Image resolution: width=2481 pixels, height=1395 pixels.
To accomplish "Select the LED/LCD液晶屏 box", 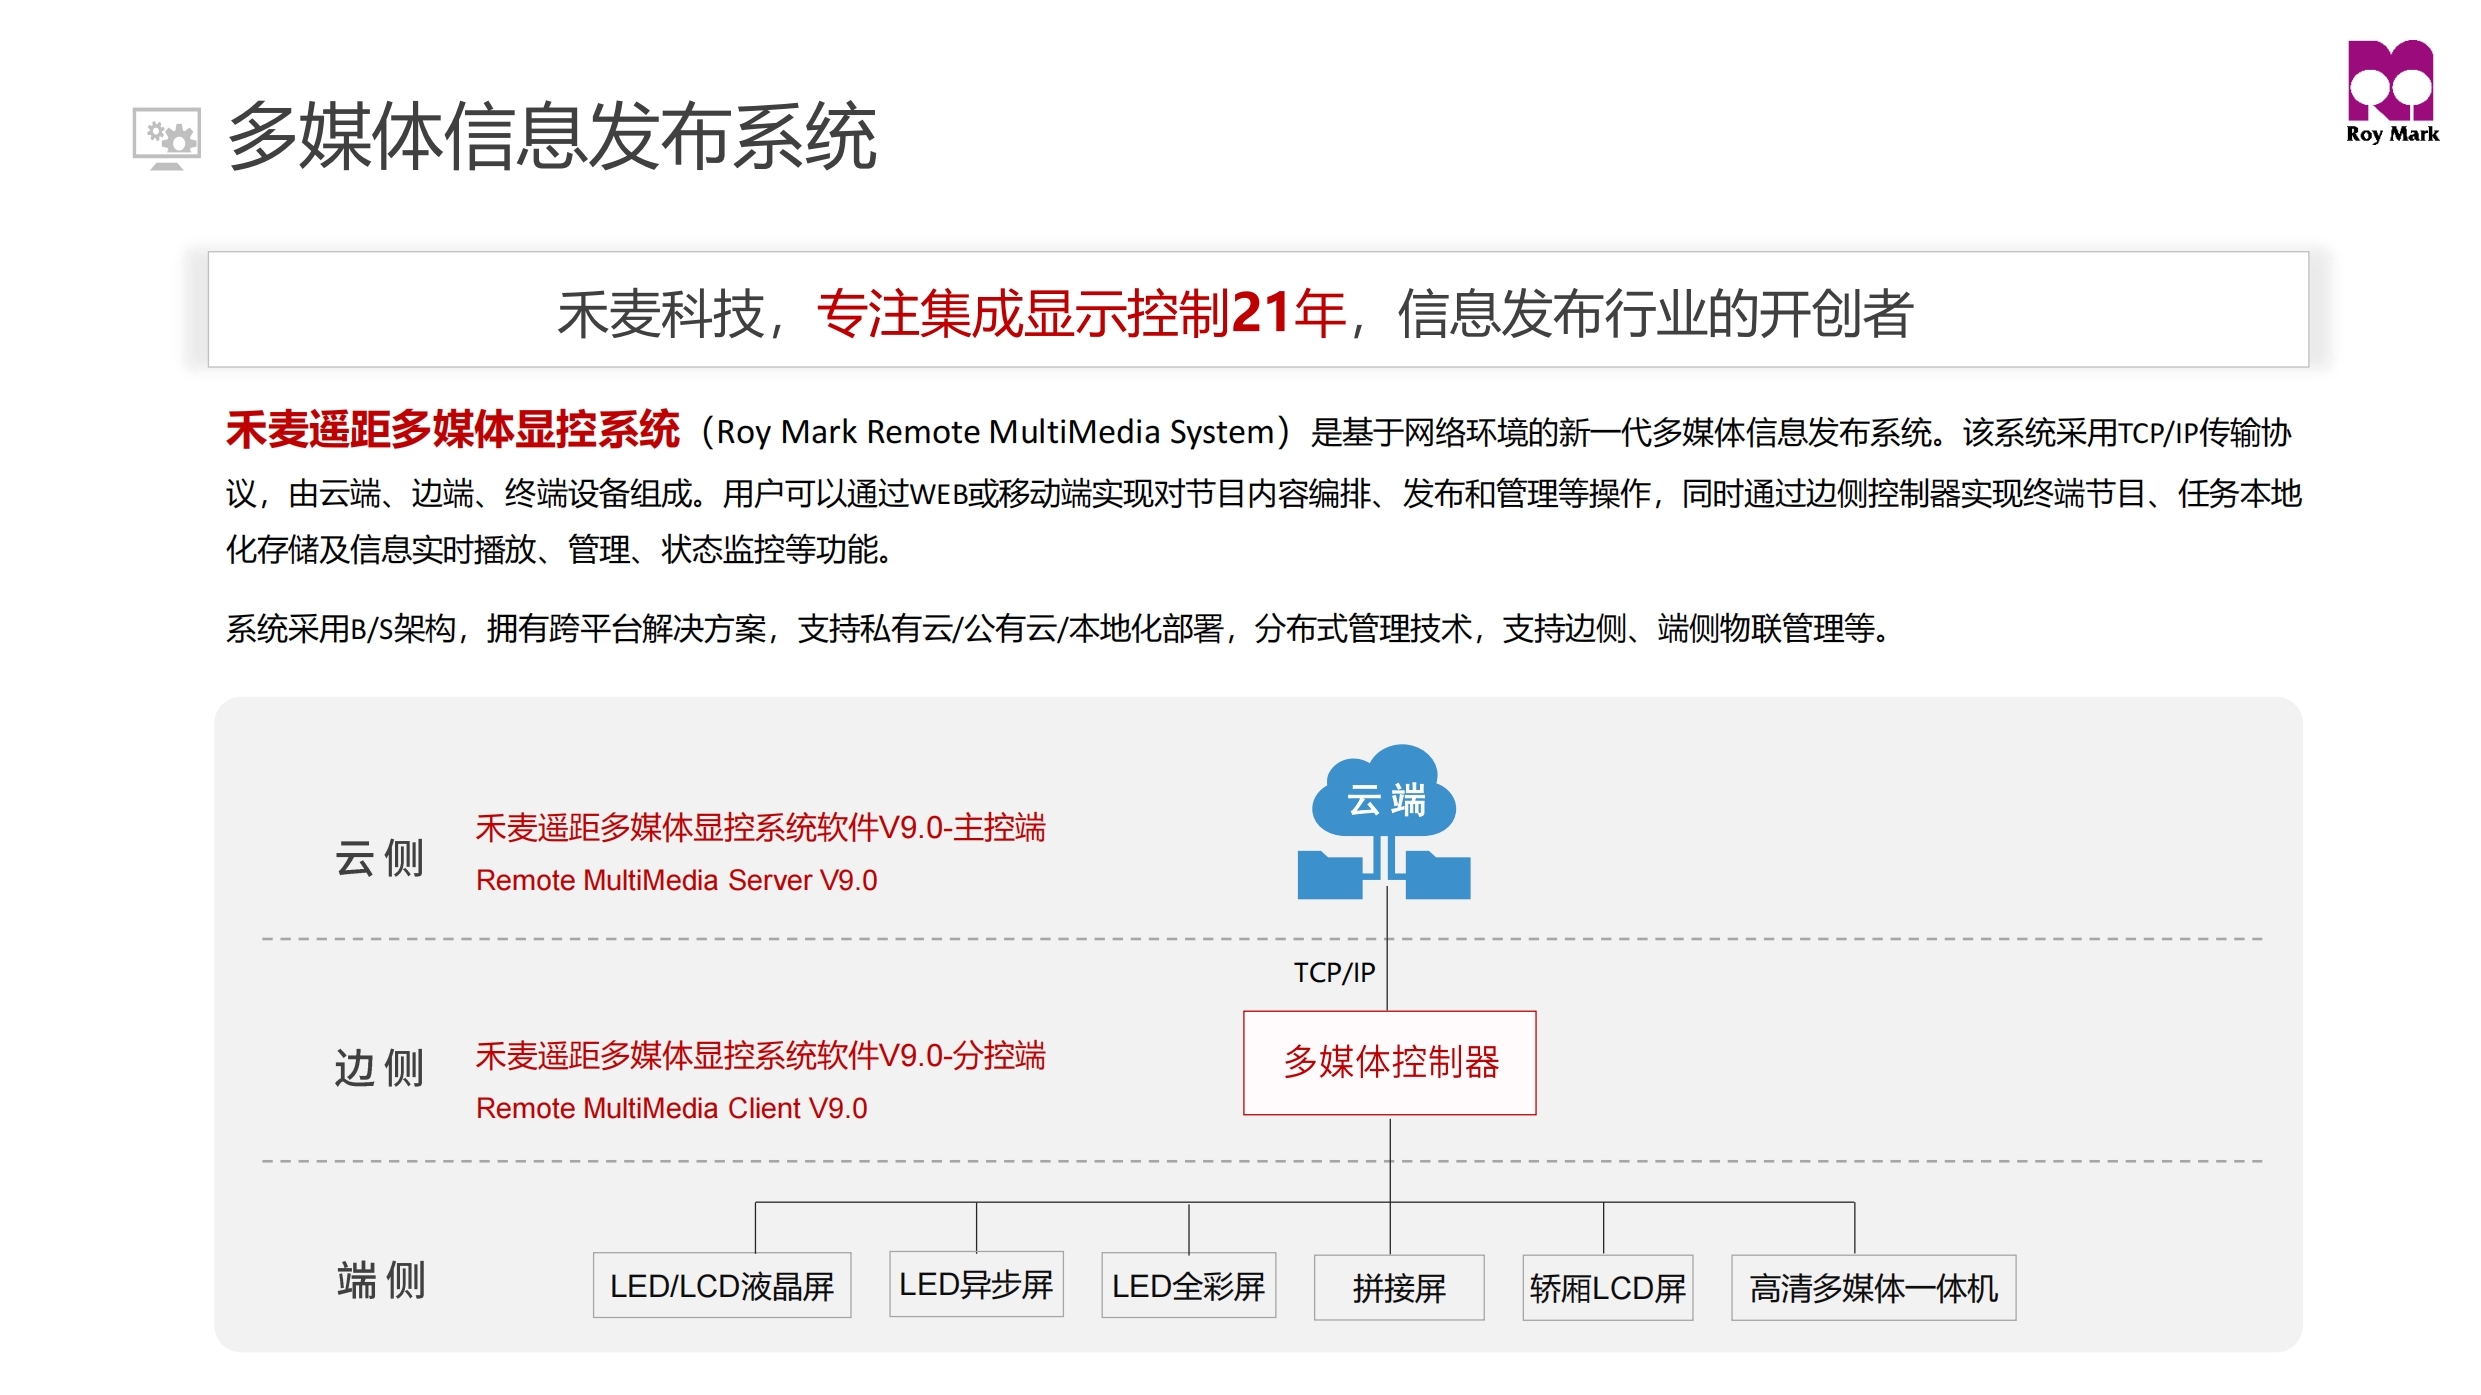I will [x=722, y=1286].
